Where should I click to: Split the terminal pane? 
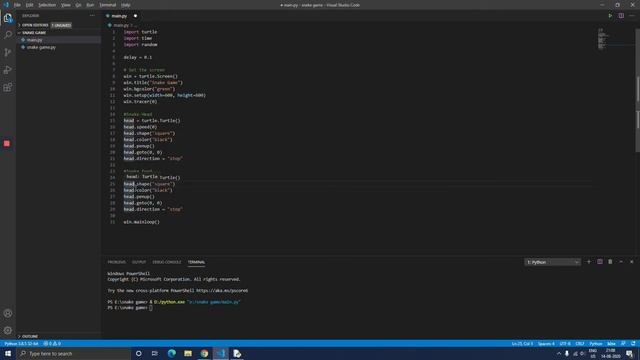[x=600, y=262]
